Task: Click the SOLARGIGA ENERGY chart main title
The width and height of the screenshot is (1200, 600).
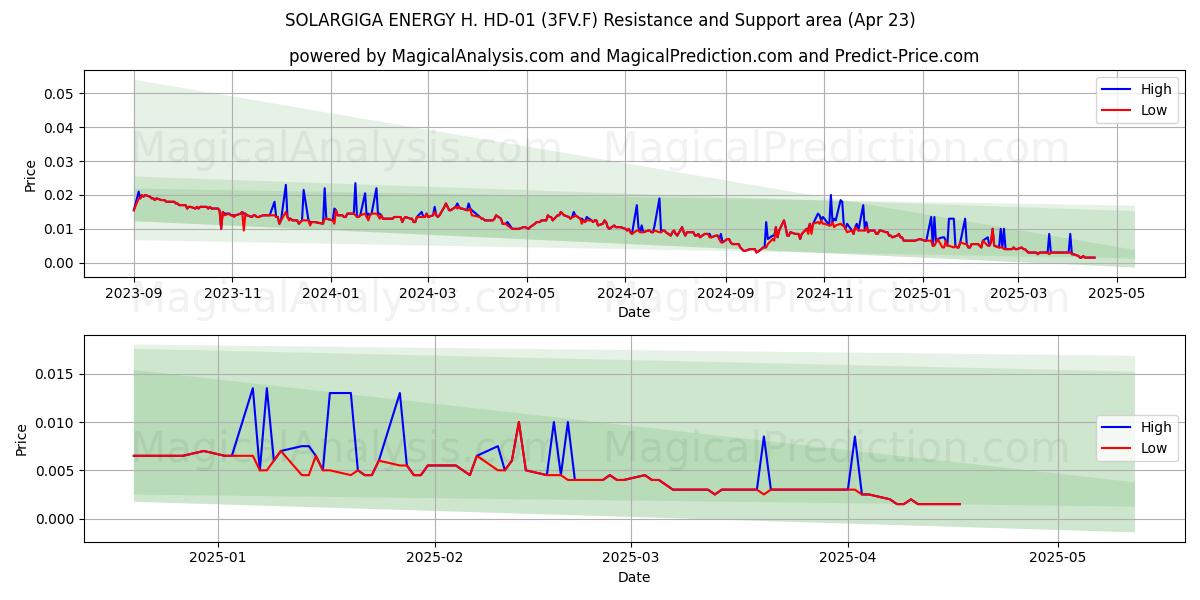Action: coord(600,20)
